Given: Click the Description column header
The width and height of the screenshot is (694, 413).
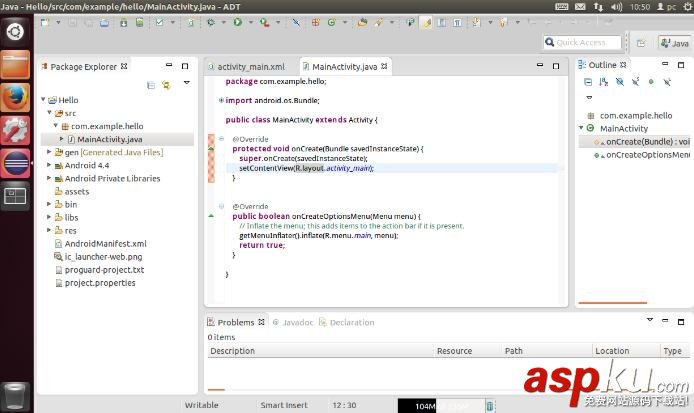Looking at the screenshot, I should pyautogui.click(x=320, y=351).
